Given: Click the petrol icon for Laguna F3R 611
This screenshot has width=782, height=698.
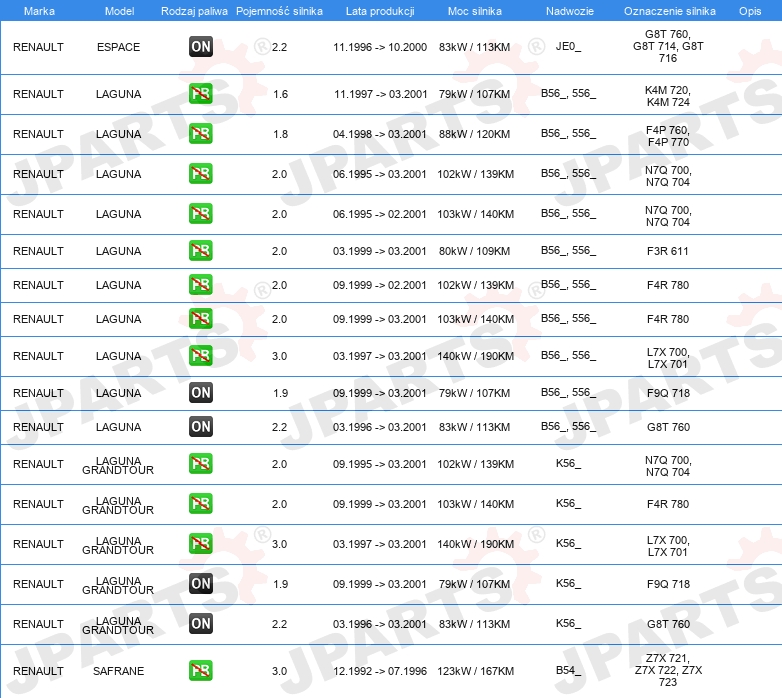Looking at the screenshot, I should coord(201,250).
